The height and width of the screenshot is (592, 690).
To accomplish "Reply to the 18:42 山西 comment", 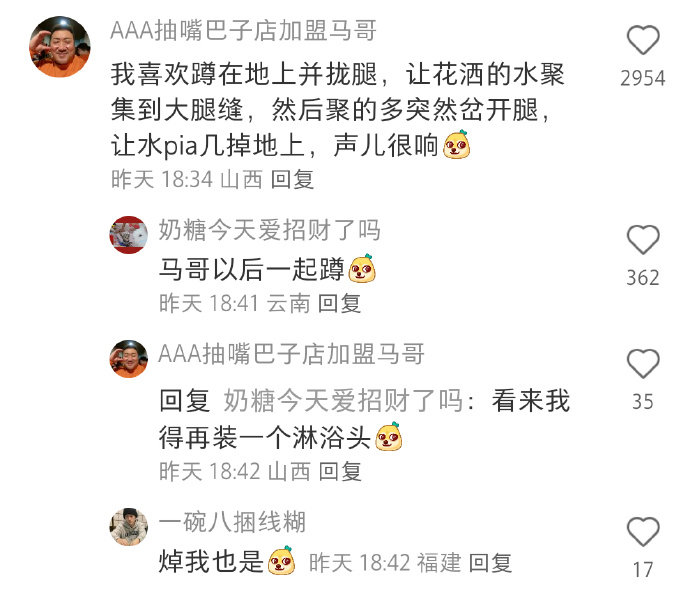I will click(x=340, y=471).
